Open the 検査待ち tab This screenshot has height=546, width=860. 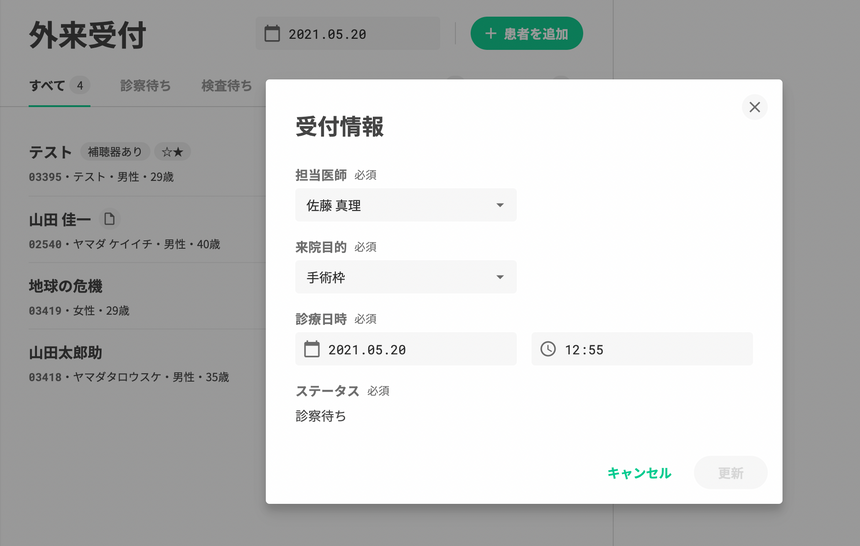(x=227, y=86)
